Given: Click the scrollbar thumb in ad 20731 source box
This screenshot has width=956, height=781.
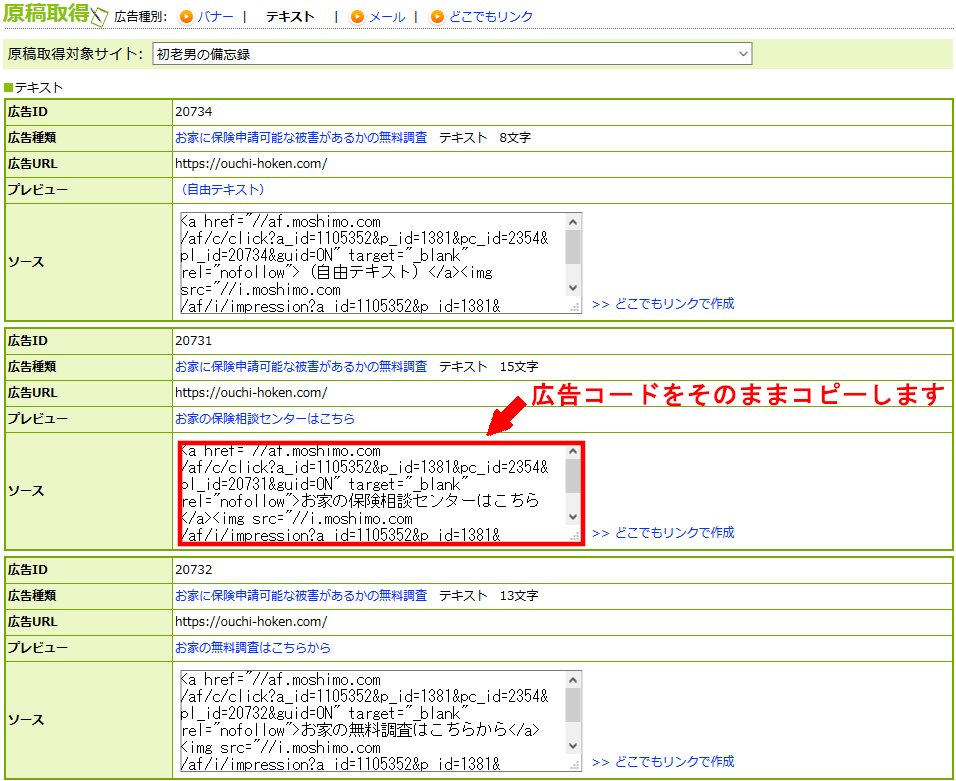Looking at the screenshot, I should pos(573,476).
